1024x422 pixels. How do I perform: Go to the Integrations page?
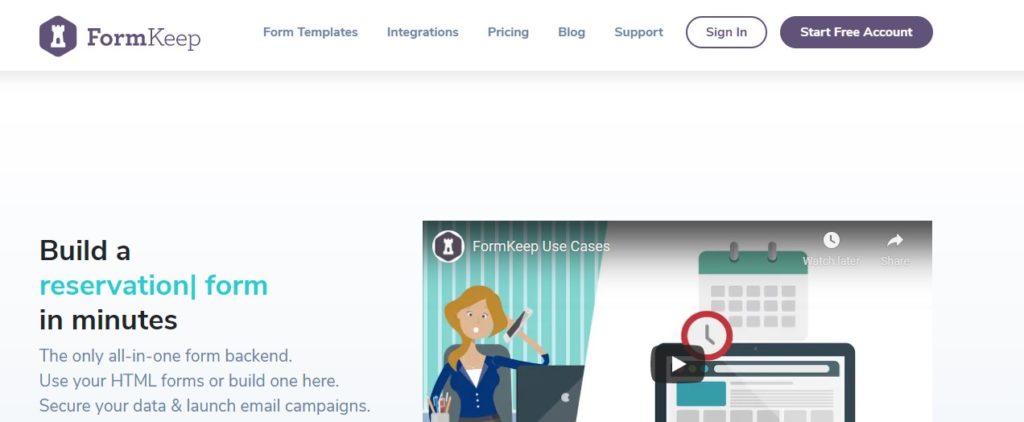pyautogui.click(x=423, y=32)
